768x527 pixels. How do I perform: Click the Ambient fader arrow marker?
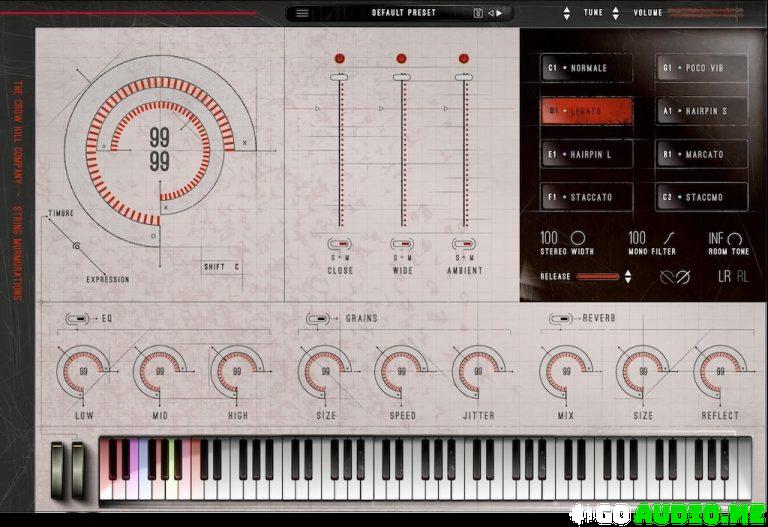click(x=446, y=108)
